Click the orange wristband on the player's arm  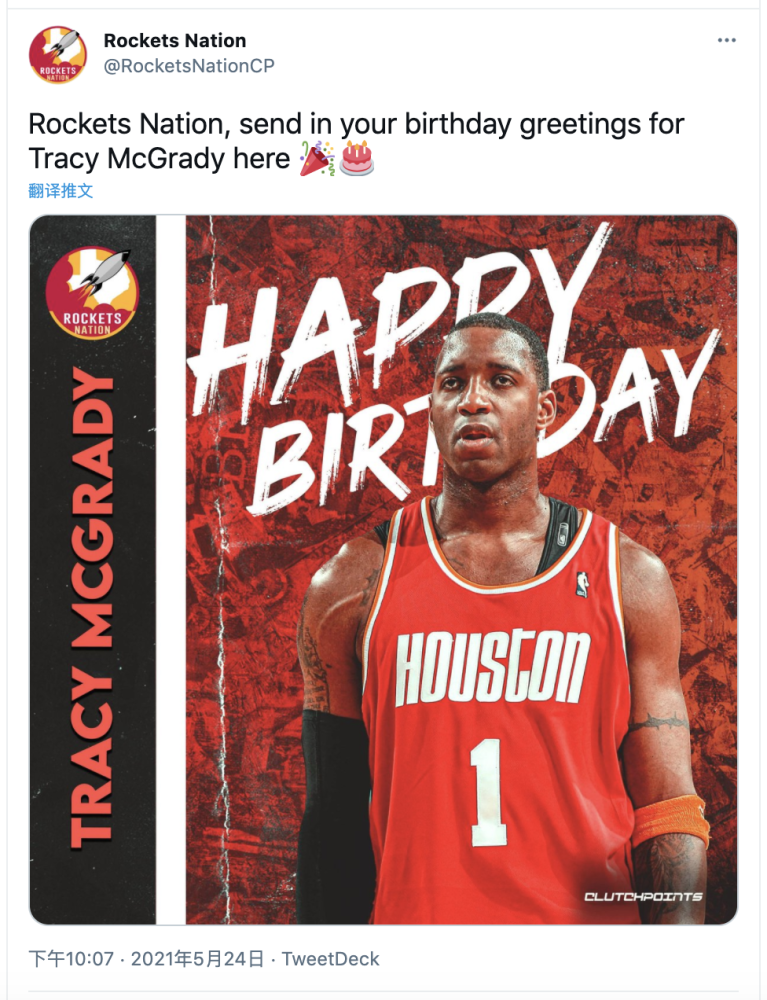[670, 821]
